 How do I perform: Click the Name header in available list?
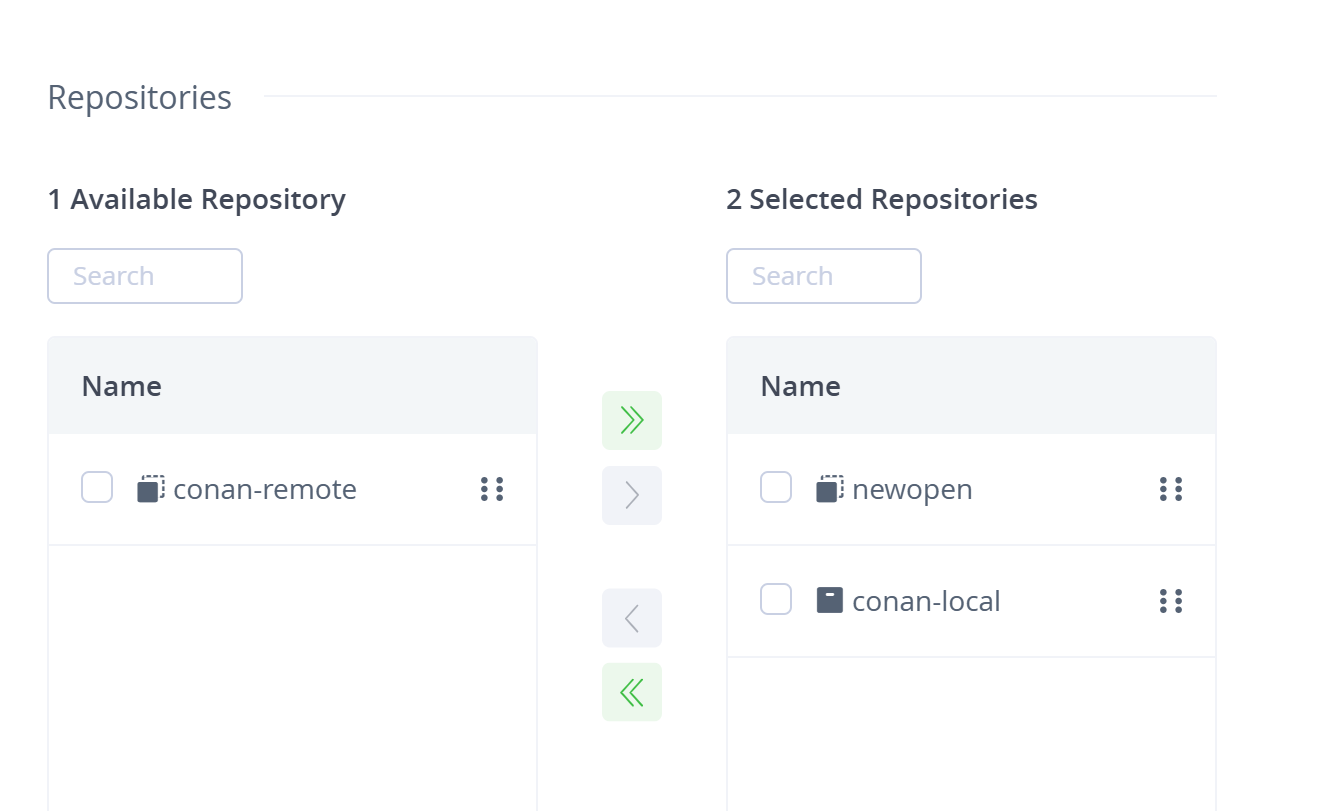122,386
